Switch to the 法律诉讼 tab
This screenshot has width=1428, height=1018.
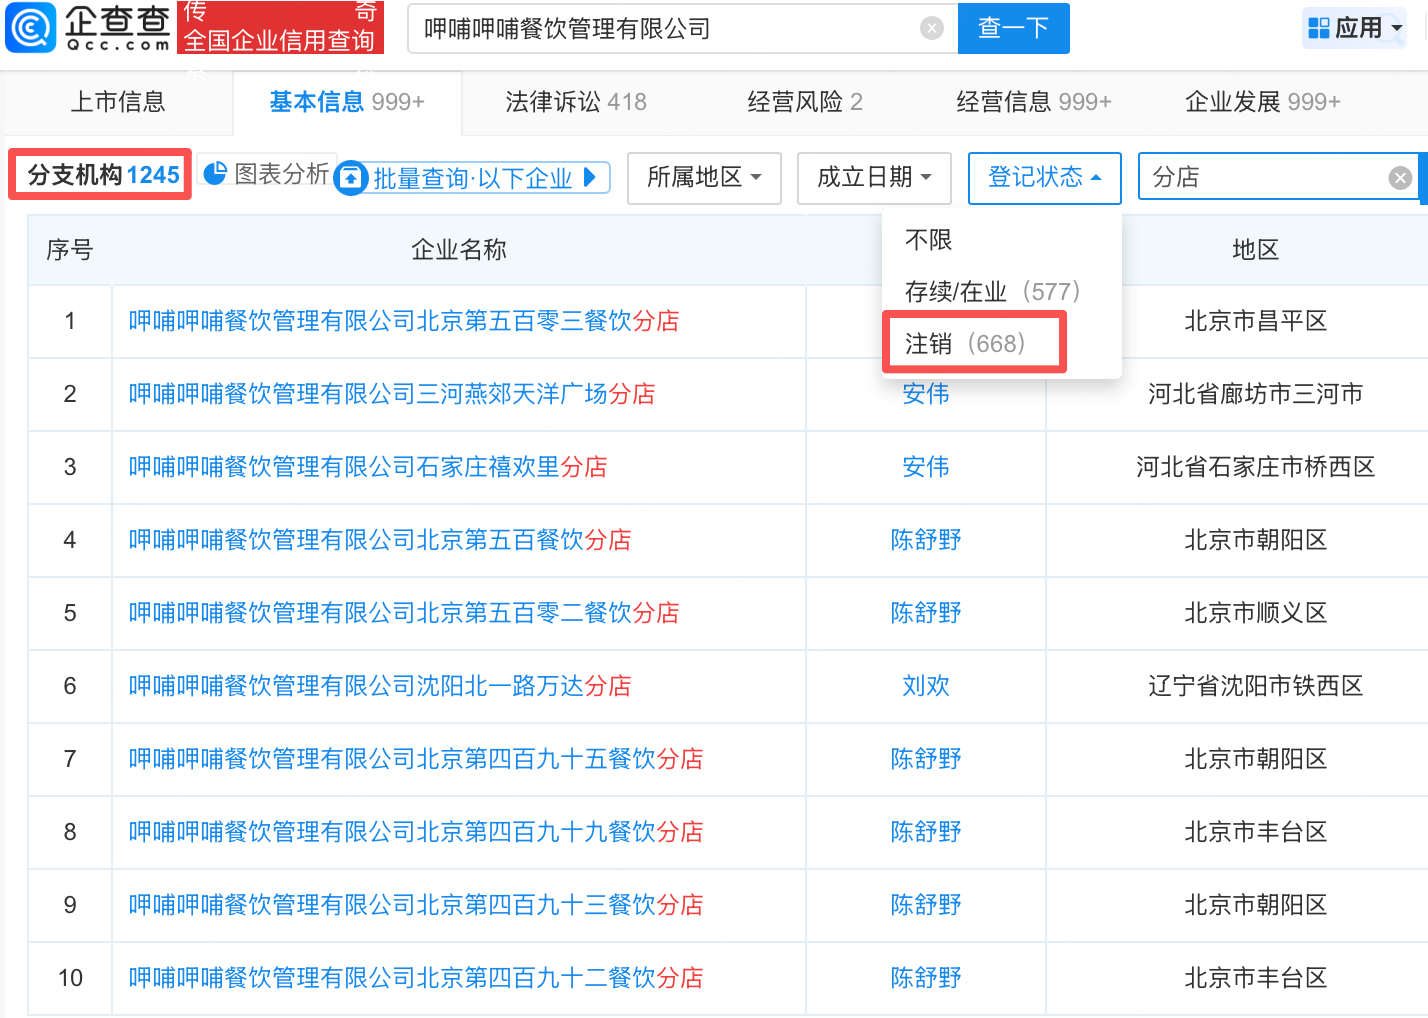575,102
